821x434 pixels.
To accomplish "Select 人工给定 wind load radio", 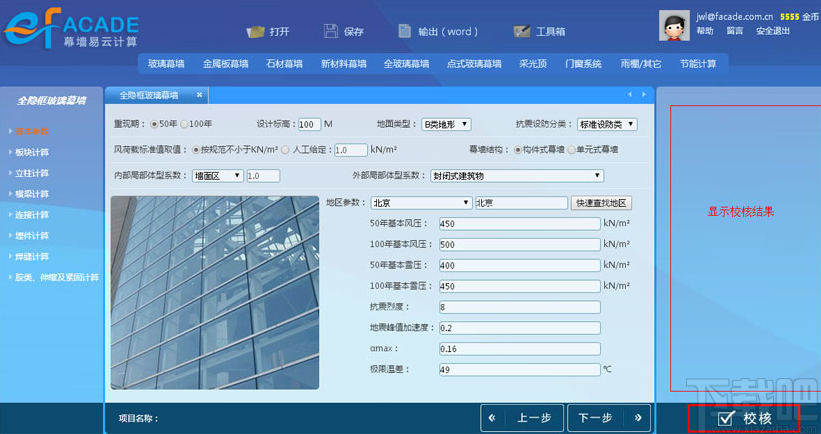I will [x=285, y=150].
